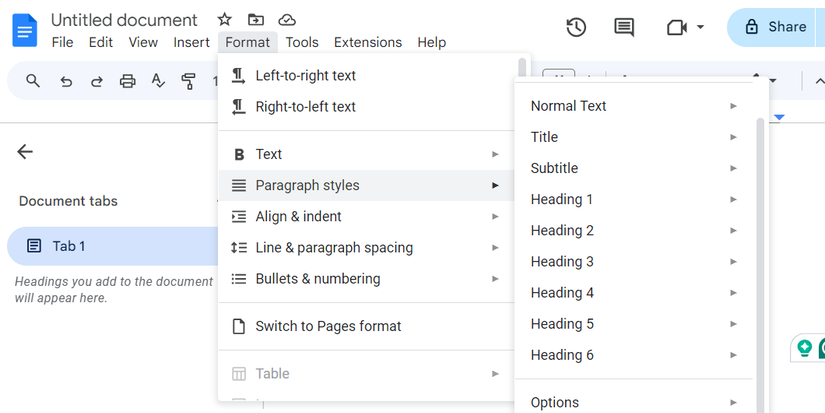The image size is (825, 413).
Task: Expand the Align & indent submenu
Action: click(x=495, y=216)
